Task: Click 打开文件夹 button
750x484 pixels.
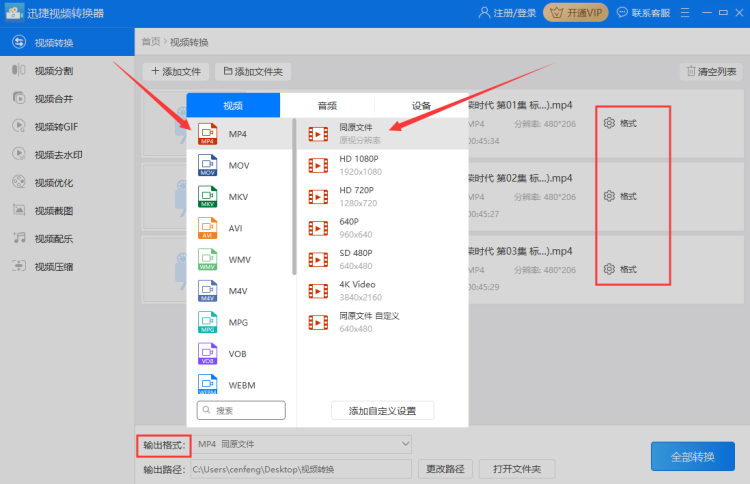Action: coord(517,469)
